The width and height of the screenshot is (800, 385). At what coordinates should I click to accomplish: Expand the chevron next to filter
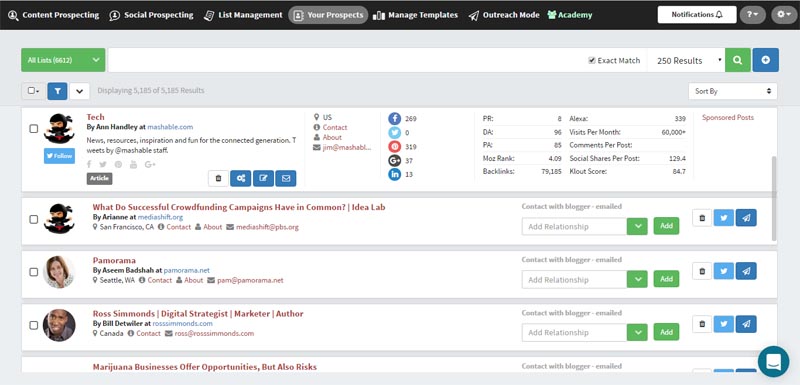(x=80, y=91)
